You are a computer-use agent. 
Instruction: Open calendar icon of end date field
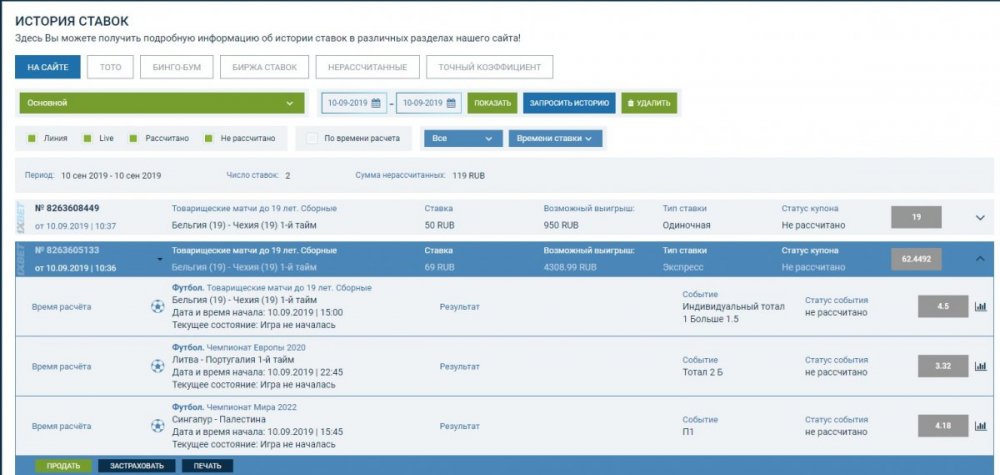point(453,103)
